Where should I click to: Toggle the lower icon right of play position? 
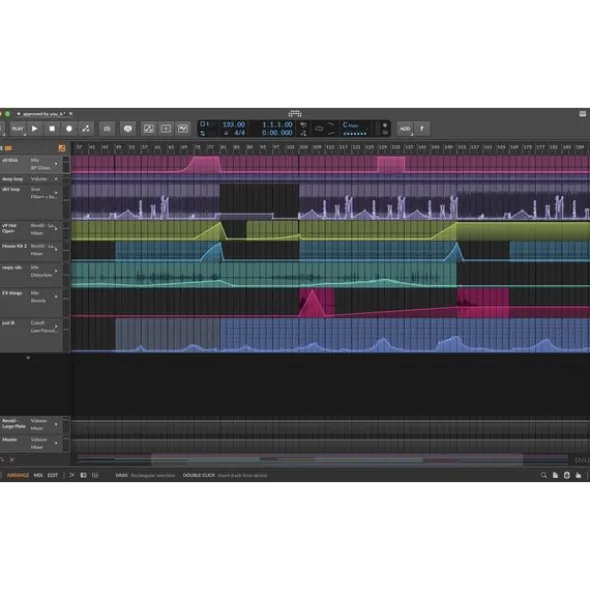(x=303, y=133)
